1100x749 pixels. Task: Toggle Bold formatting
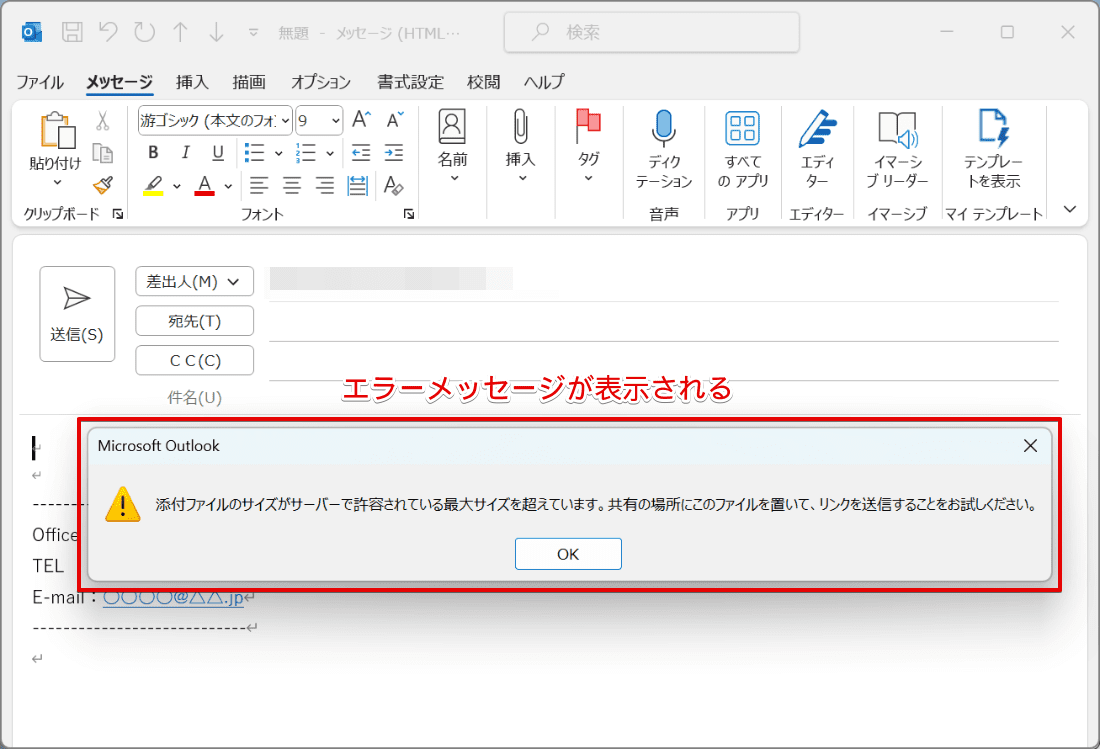pyautogui.click(x=153, y=152)
